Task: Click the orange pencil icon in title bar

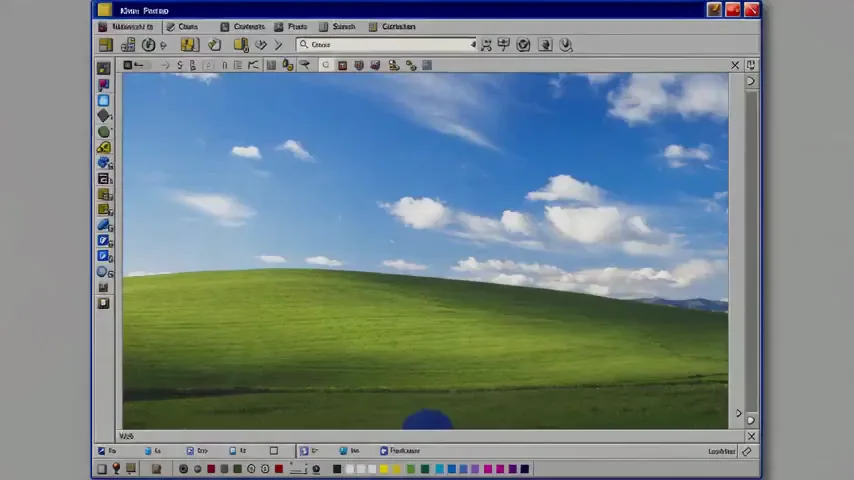Action: coord(714,10)
